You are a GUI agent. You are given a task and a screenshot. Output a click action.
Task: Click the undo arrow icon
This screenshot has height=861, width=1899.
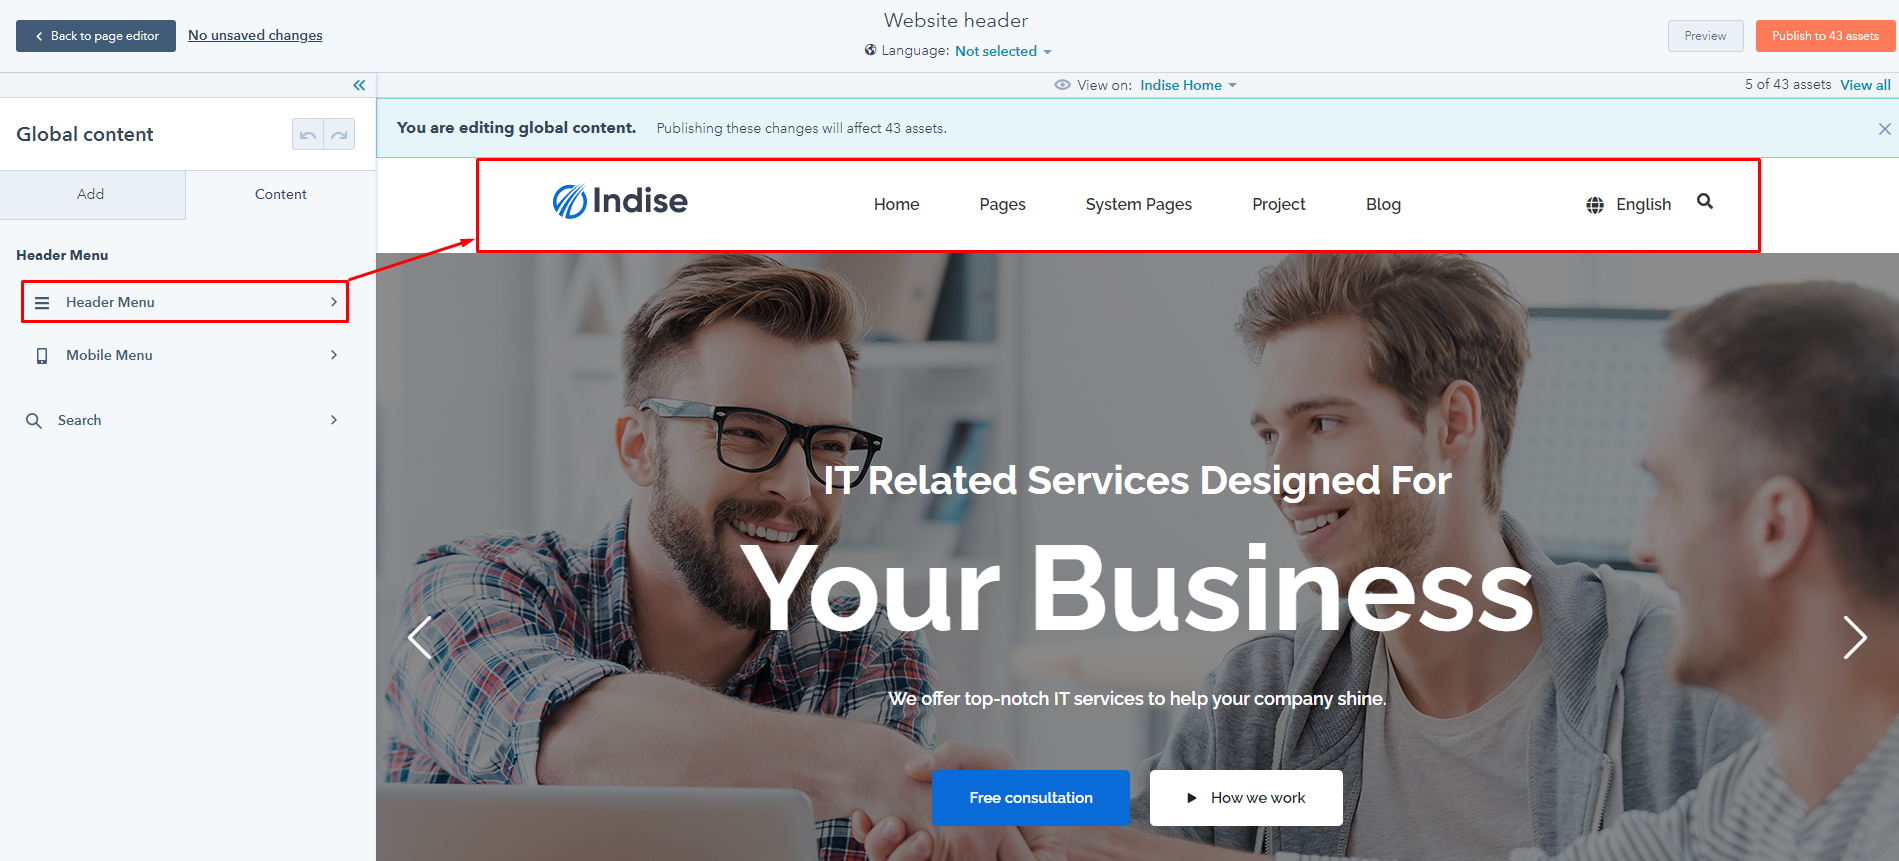(x=308, y=134)
